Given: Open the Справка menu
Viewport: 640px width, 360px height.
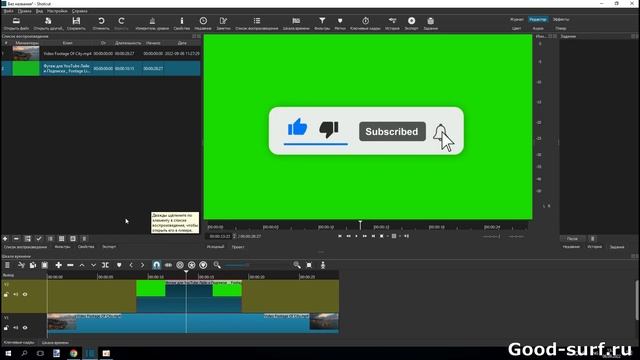Looking at the screenshot, I should click(80, 11).
